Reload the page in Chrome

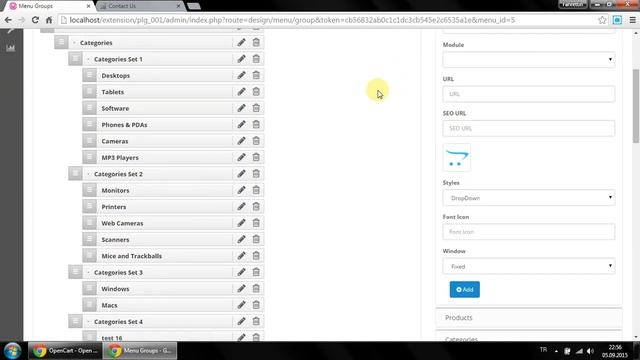35,20
